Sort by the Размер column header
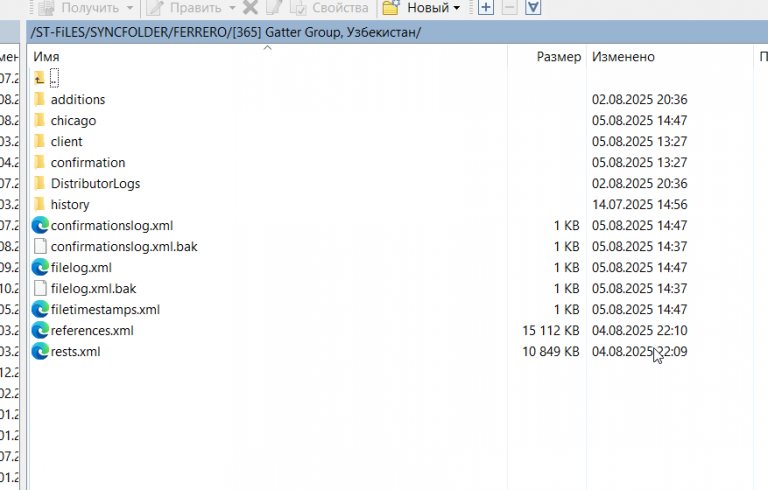The width and height of the screenshot is (768, 490). [x=558, y=57]
